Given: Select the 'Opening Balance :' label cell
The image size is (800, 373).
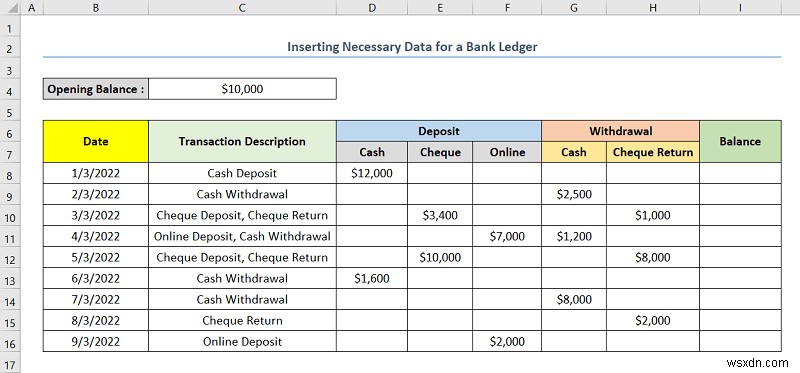Looking at the screenshot, I should pos(96,89).
